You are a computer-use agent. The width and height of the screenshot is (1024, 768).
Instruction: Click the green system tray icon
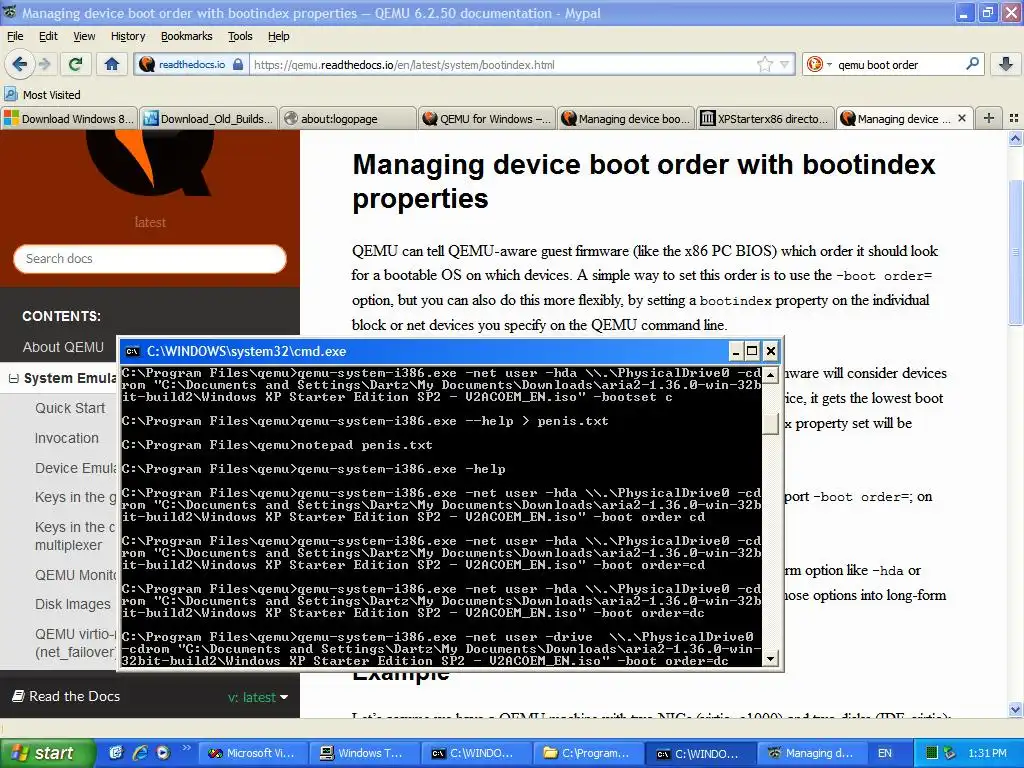tap(932, 753)
